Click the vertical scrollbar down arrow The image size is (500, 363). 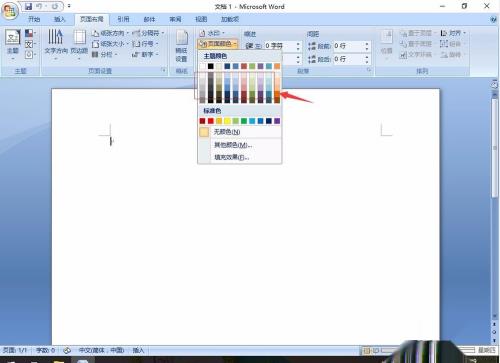pos(494,316)
